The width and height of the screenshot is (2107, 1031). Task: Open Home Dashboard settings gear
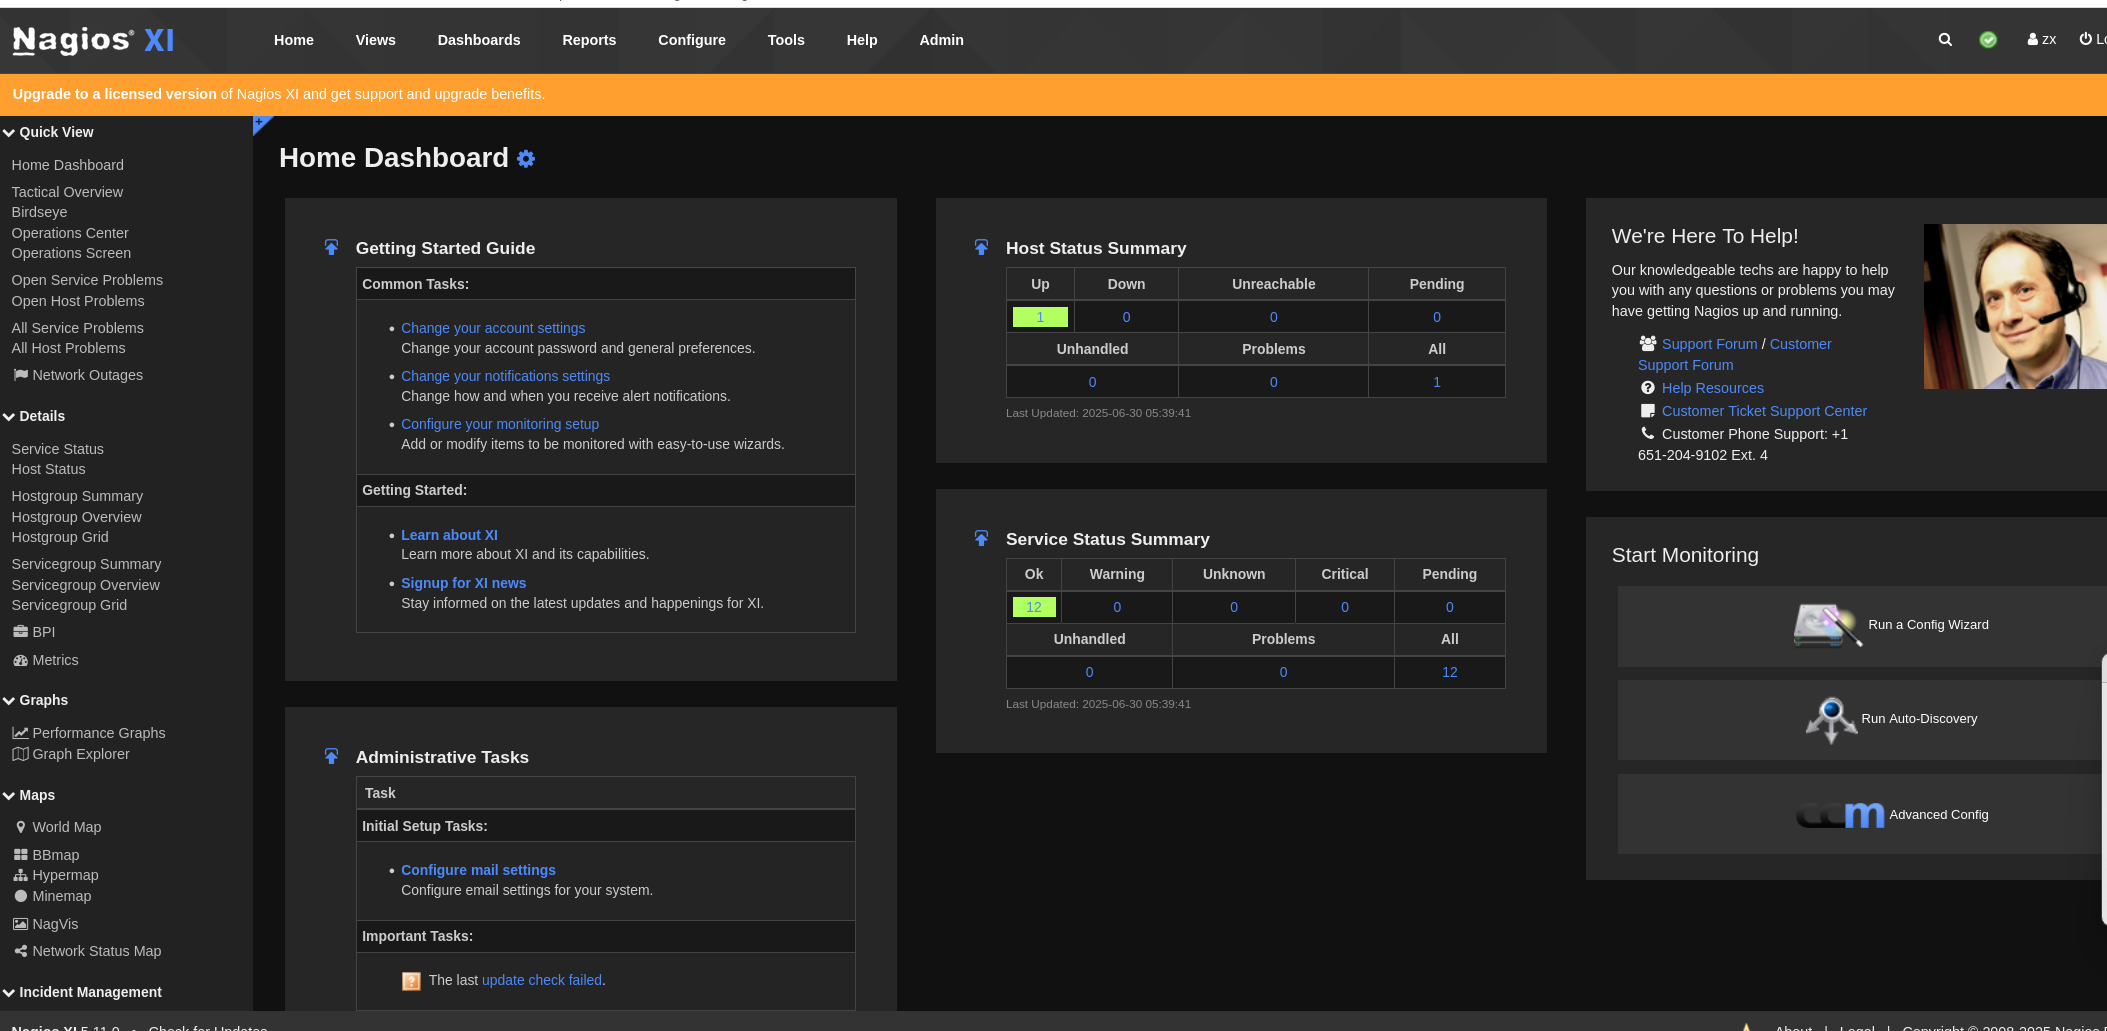(x=526, y=159)
